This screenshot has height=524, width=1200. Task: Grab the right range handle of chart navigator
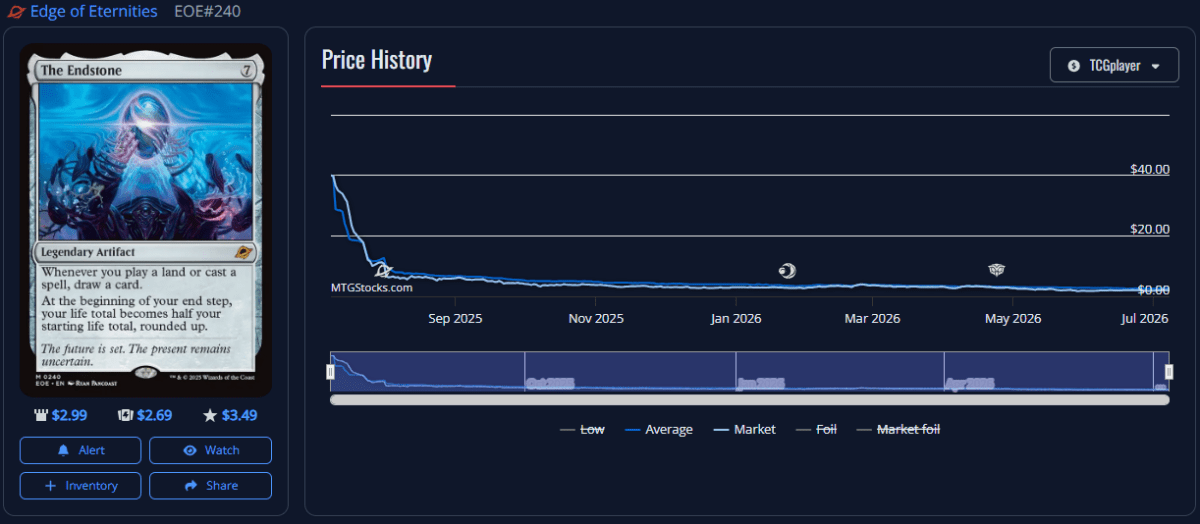pos(1168,372)
